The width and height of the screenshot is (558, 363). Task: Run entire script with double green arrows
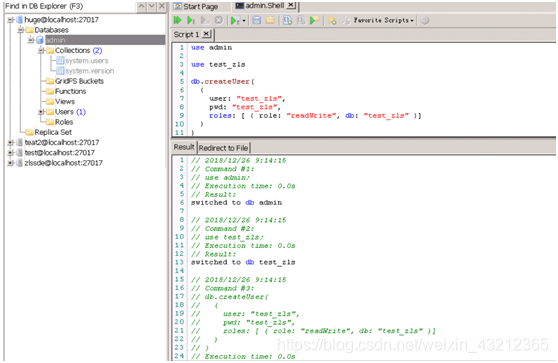tap(177, 20)
